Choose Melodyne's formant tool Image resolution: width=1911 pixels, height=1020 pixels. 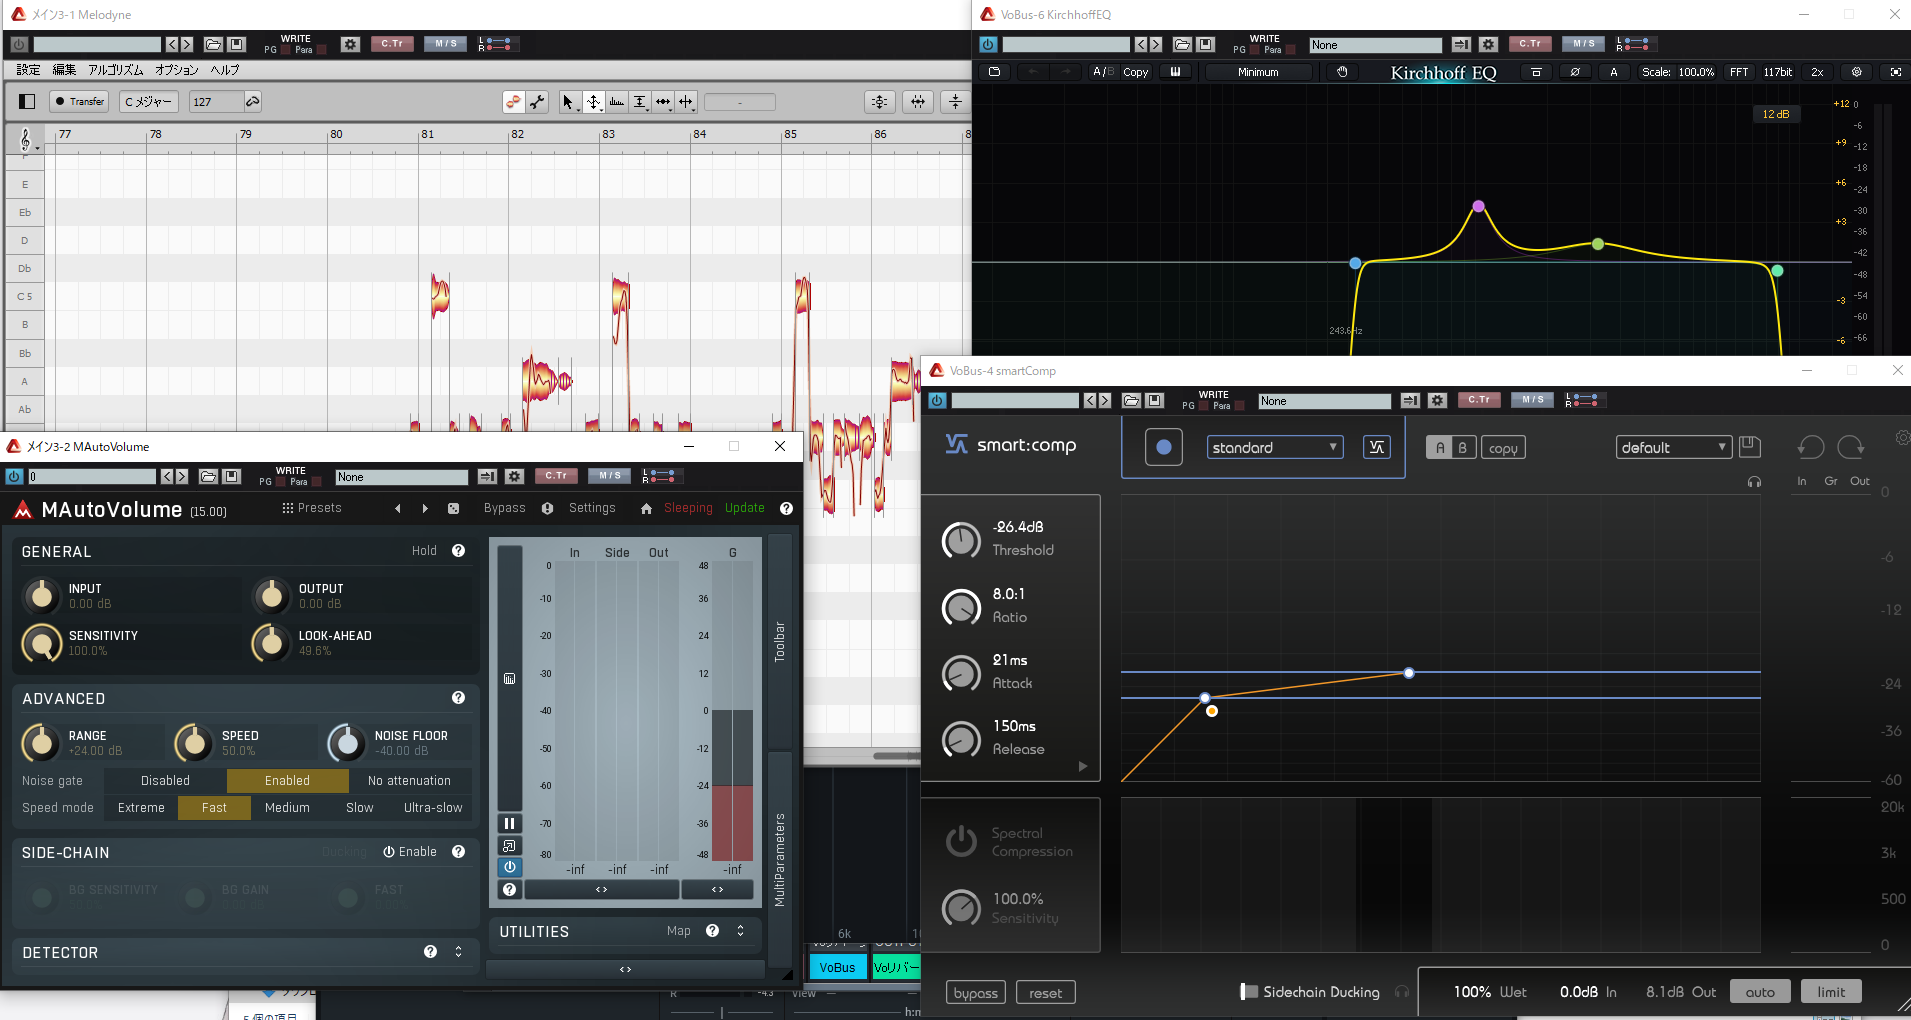tap(616, 102)
